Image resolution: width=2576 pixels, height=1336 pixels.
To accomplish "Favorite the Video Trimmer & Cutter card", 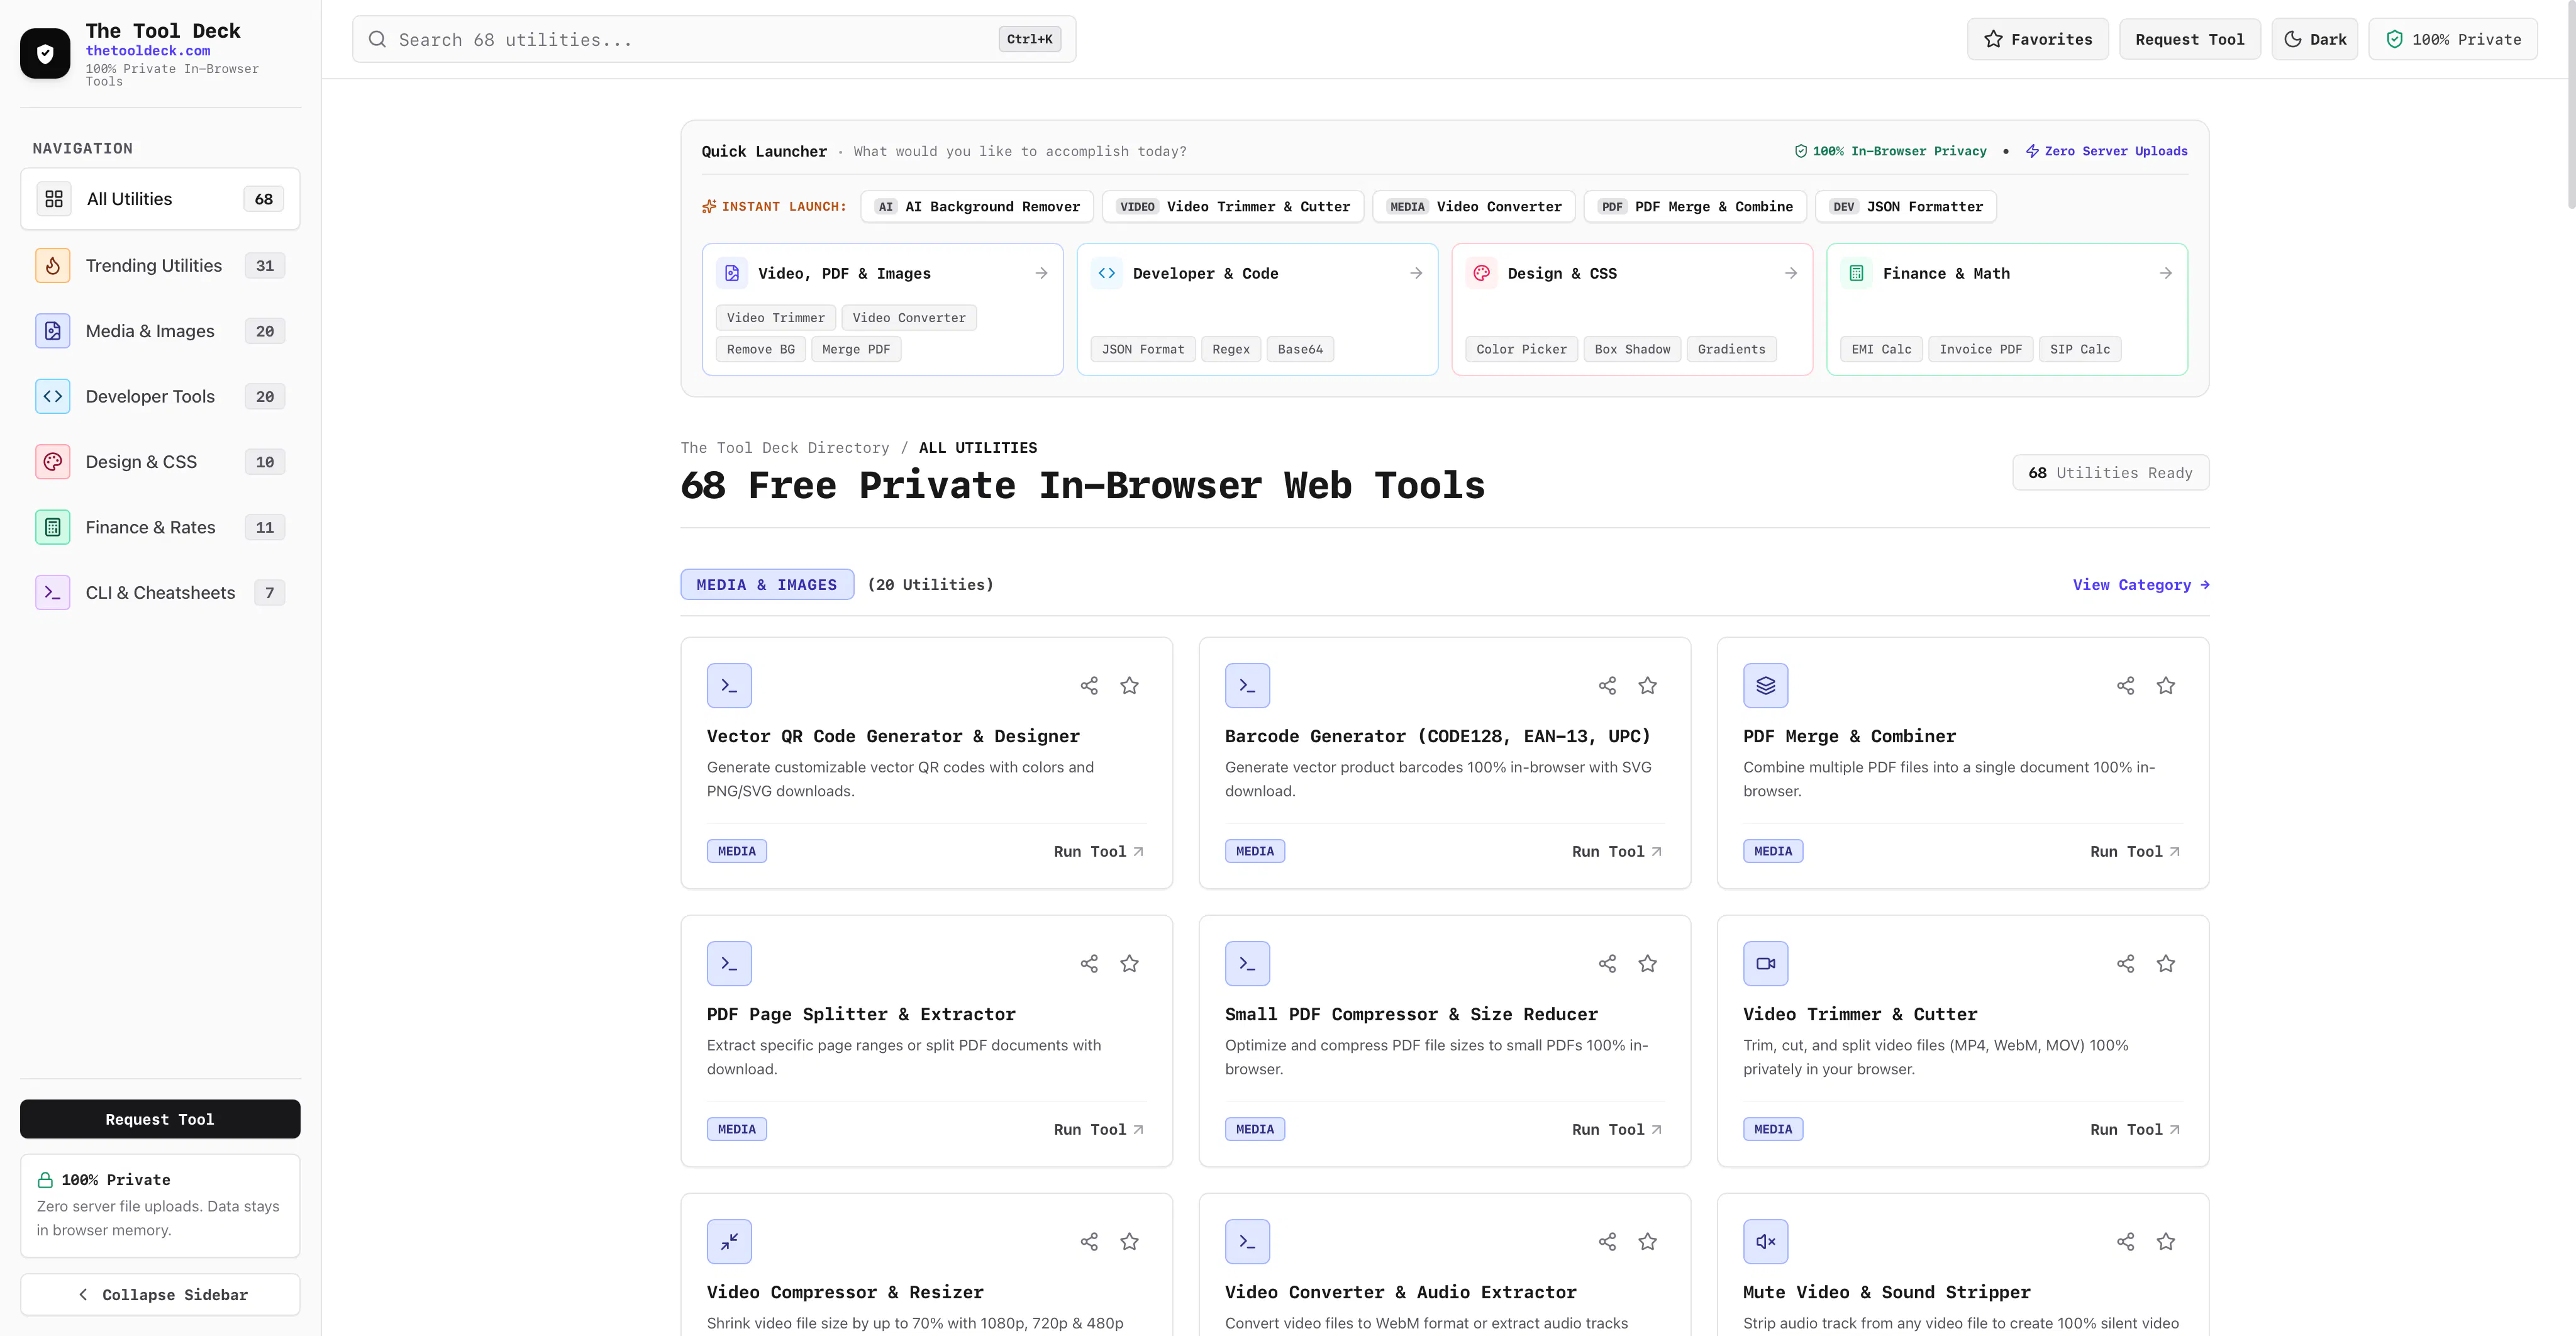I will point(2165,963).
